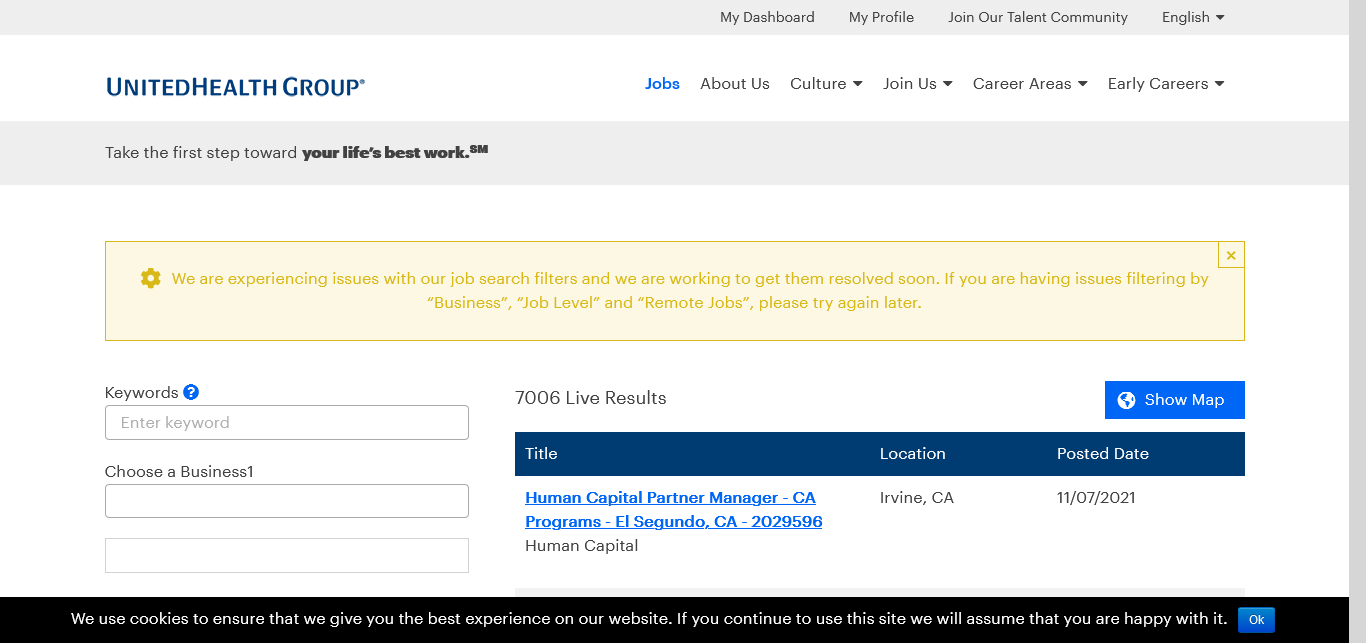Click the Choose a Business field
The image size is (1366, 643).
[x=287, y=501]
